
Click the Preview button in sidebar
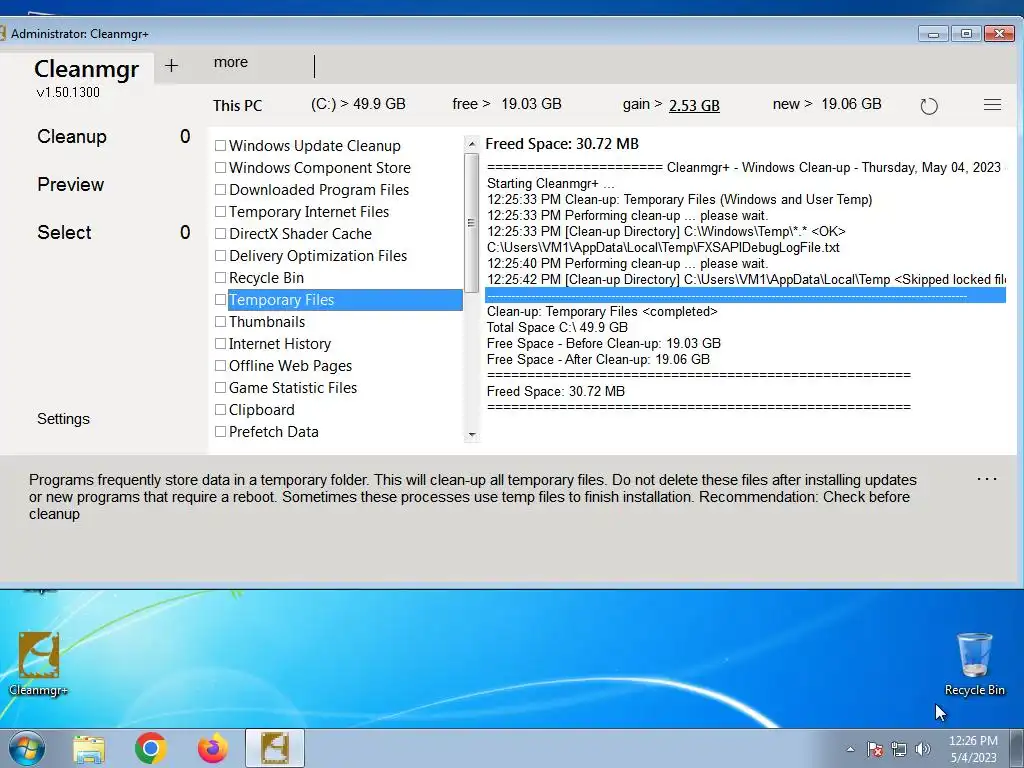pyautogui.click(x=71, y=185)
